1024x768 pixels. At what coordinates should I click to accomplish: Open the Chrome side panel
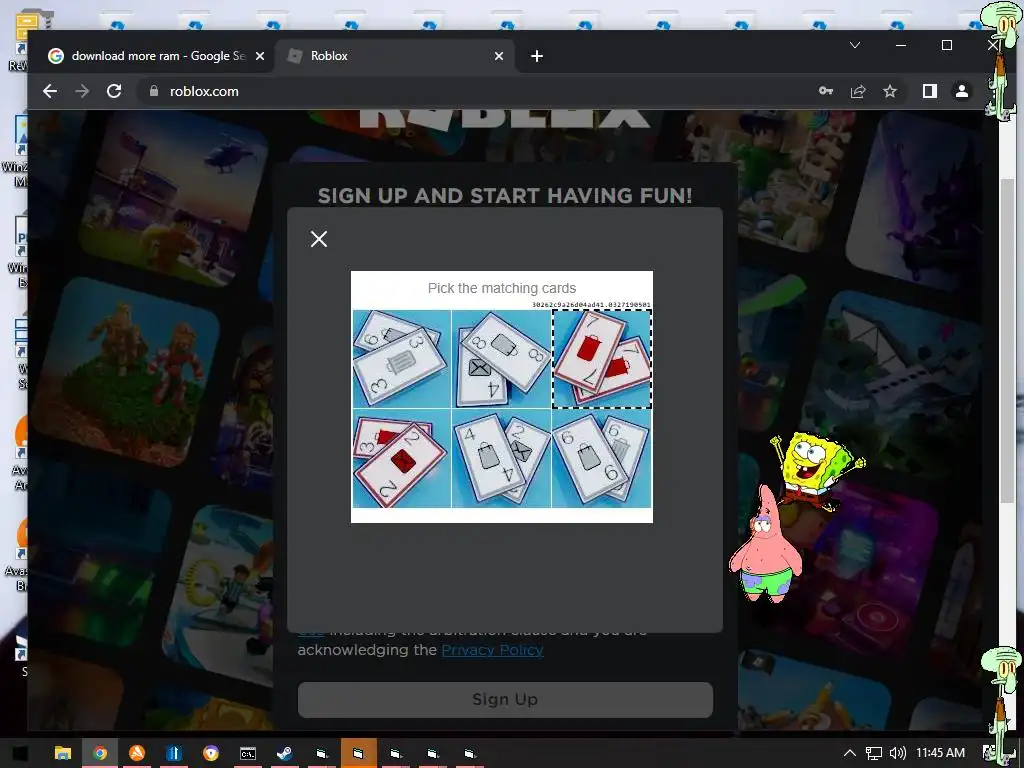pos(930,91)
